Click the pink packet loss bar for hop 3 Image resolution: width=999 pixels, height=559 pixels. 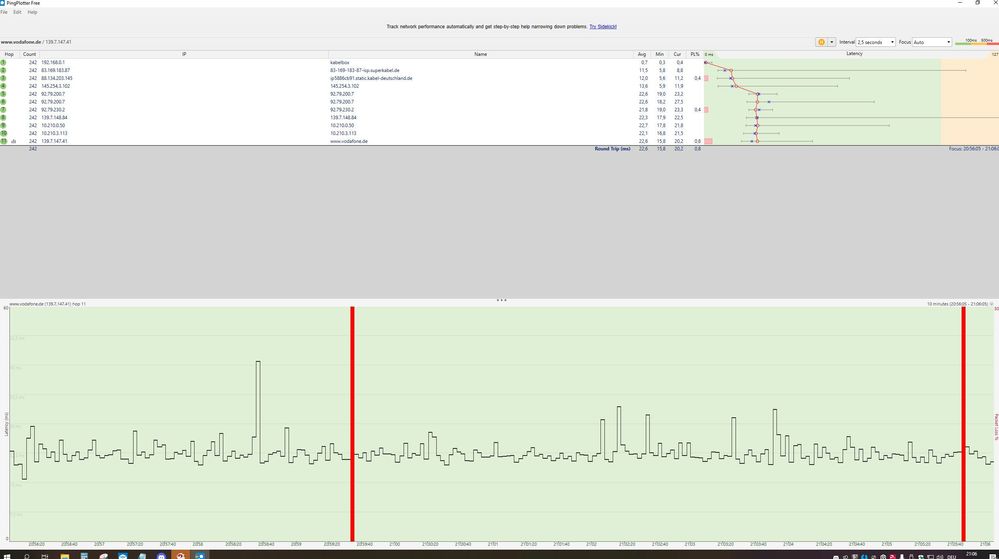point(706,78)
